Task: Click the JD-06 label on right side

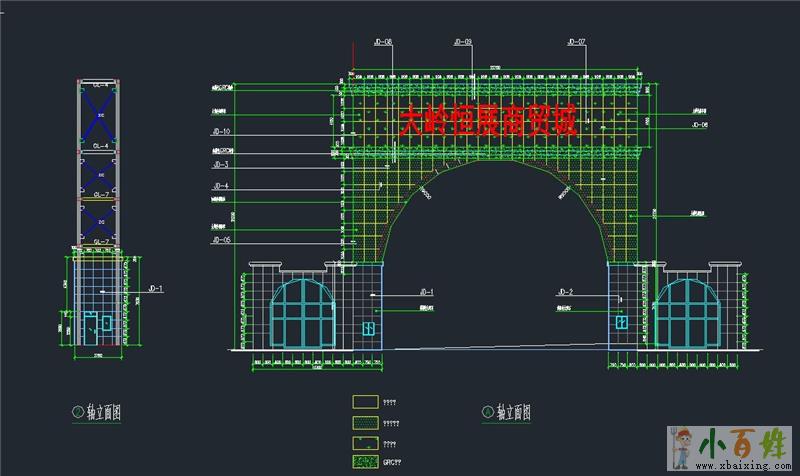Action: click(699, 125)
